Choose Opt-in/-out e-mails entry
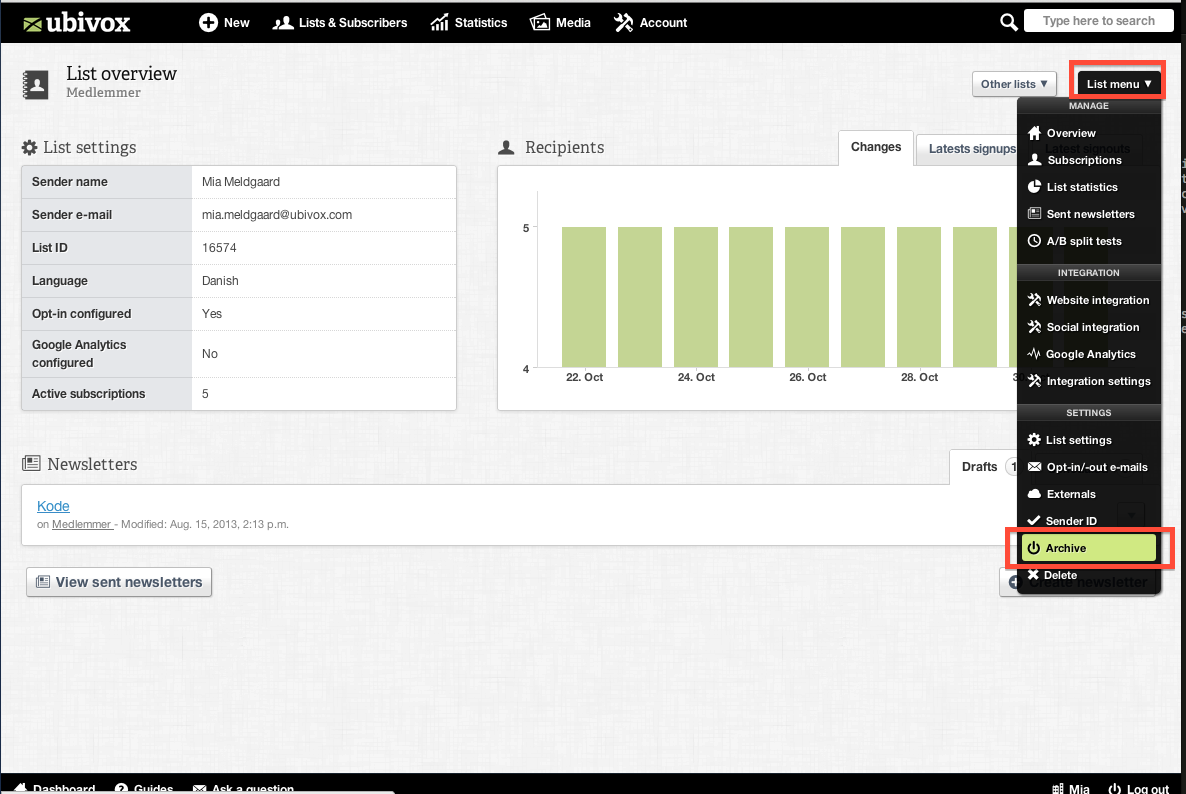1186x794 pixels. tap(1088, 467)
